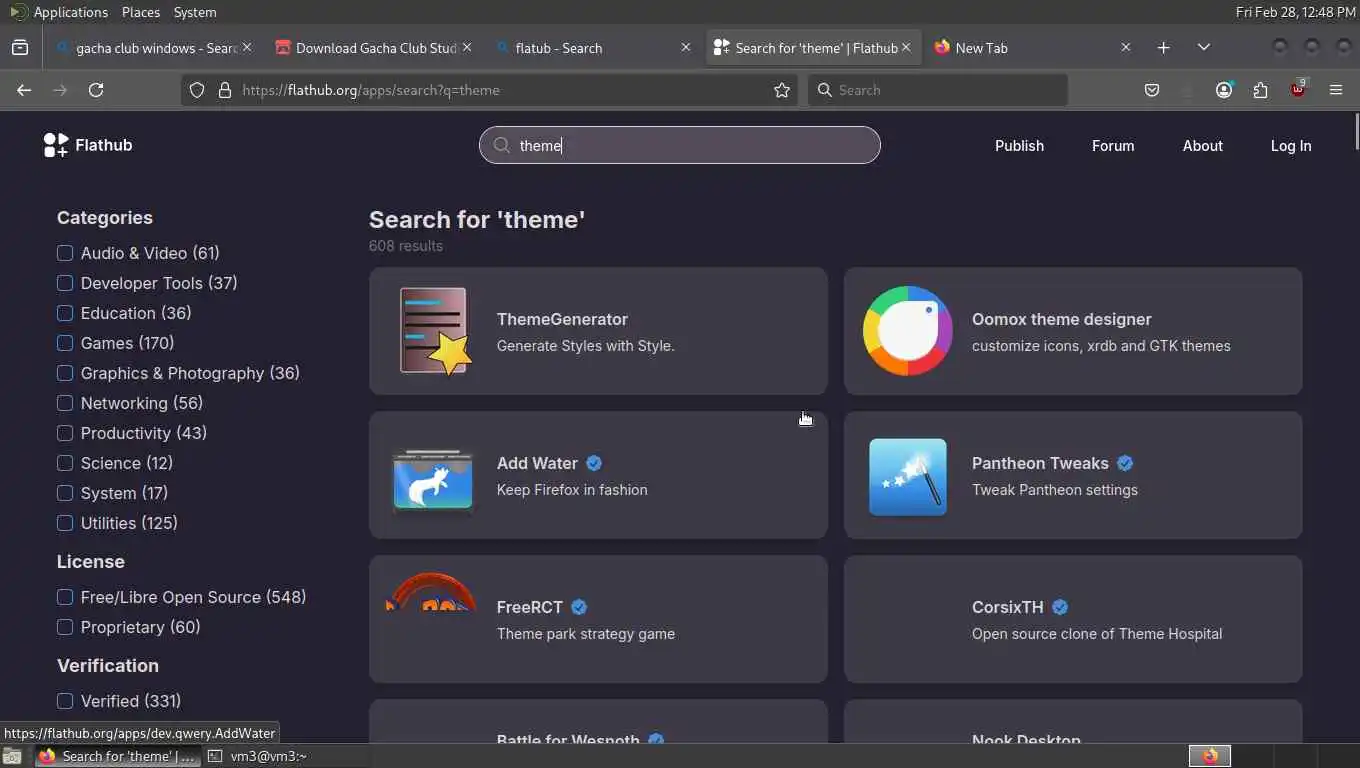Check Proprietary license filter
Image resolution: width=1360 pixels, height=768 pixels.
pyautogui.click(x=65, y=627)
